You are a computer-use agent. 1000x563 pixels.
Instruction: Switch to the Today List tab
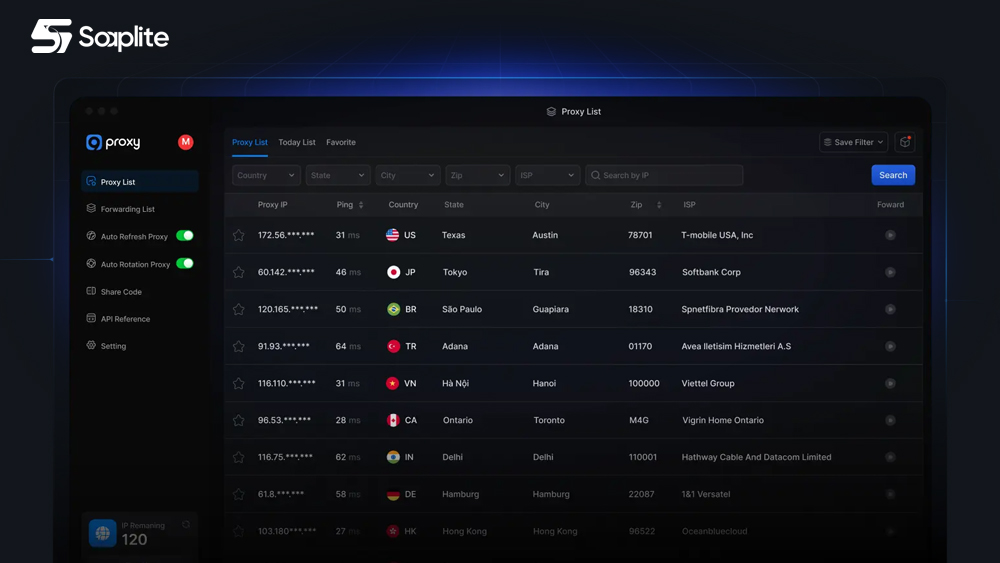[x=297, y=142]
